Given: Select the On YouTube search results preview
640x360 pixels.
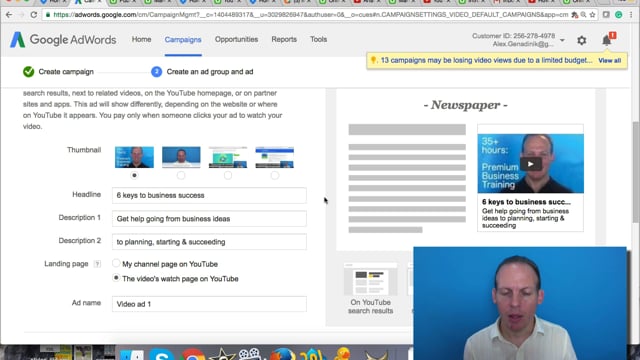Looking at the screenshot, I should point(371,288).
